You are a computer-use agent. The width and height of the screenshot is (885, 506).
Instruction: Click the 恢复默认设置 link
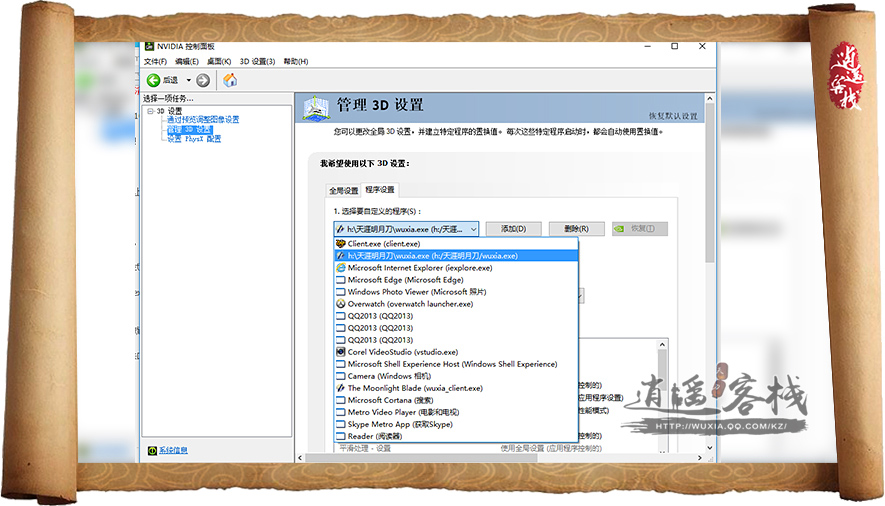(x=673, y=116)
